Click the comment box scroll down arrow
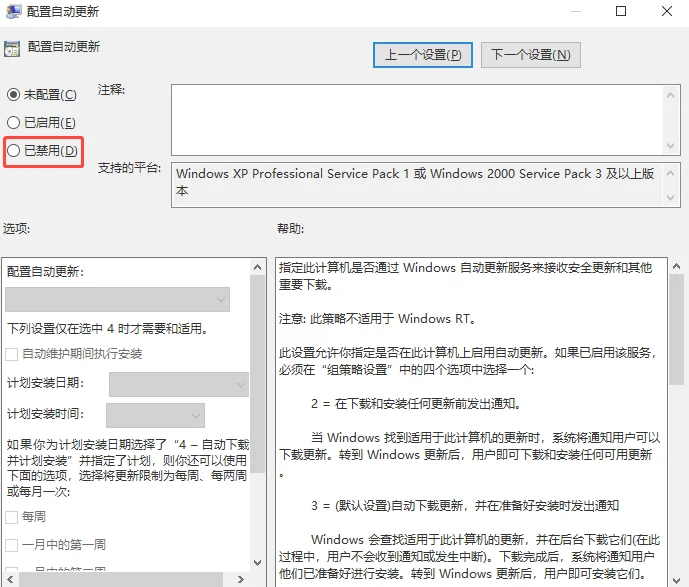The height and width of the screenshot is (587, 689). tap(671, 146)
